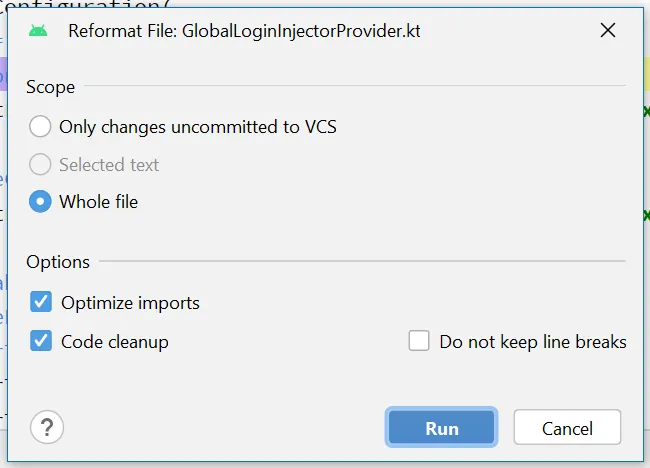Click the Options section heading
The width and height of the screenshot is (650, 468).
point(58,262)
